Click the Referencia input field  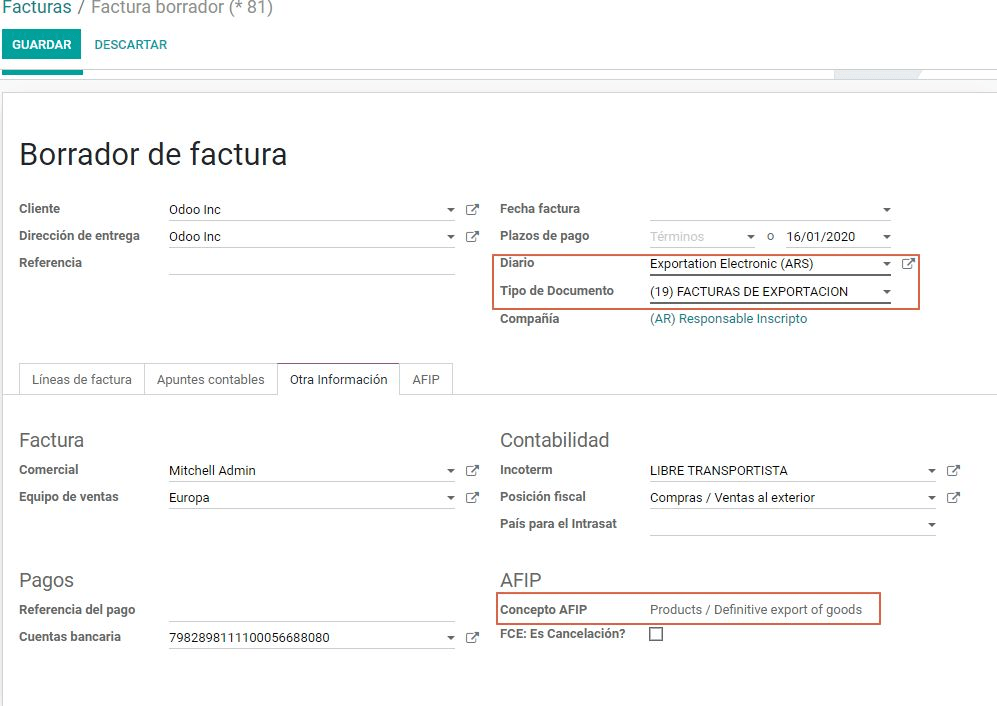(x=311, y=264)
